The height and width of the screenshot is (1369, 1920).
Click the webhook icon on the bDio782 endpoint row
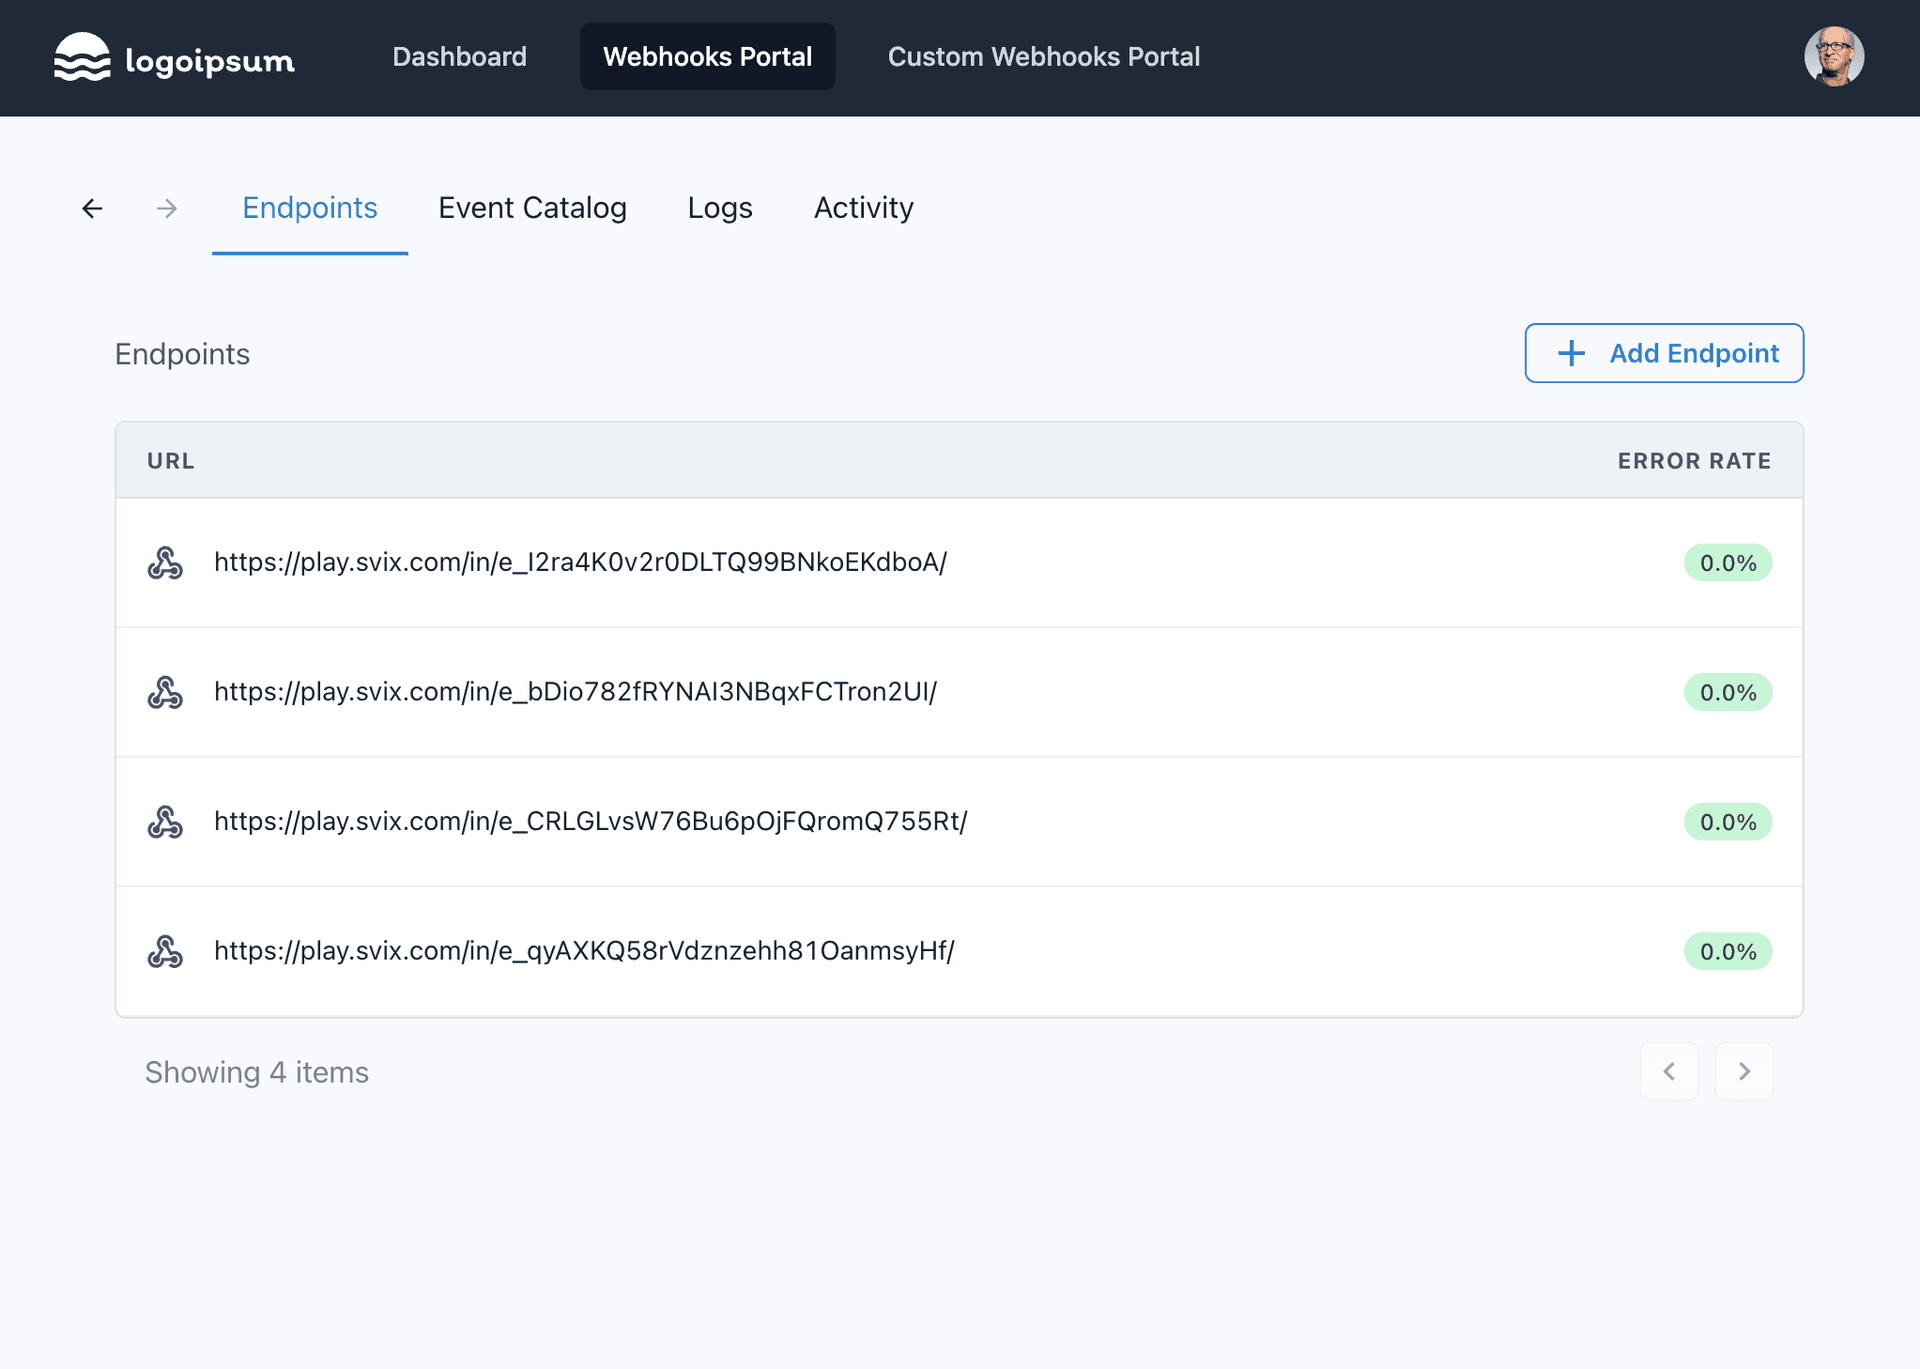(166, 692)
